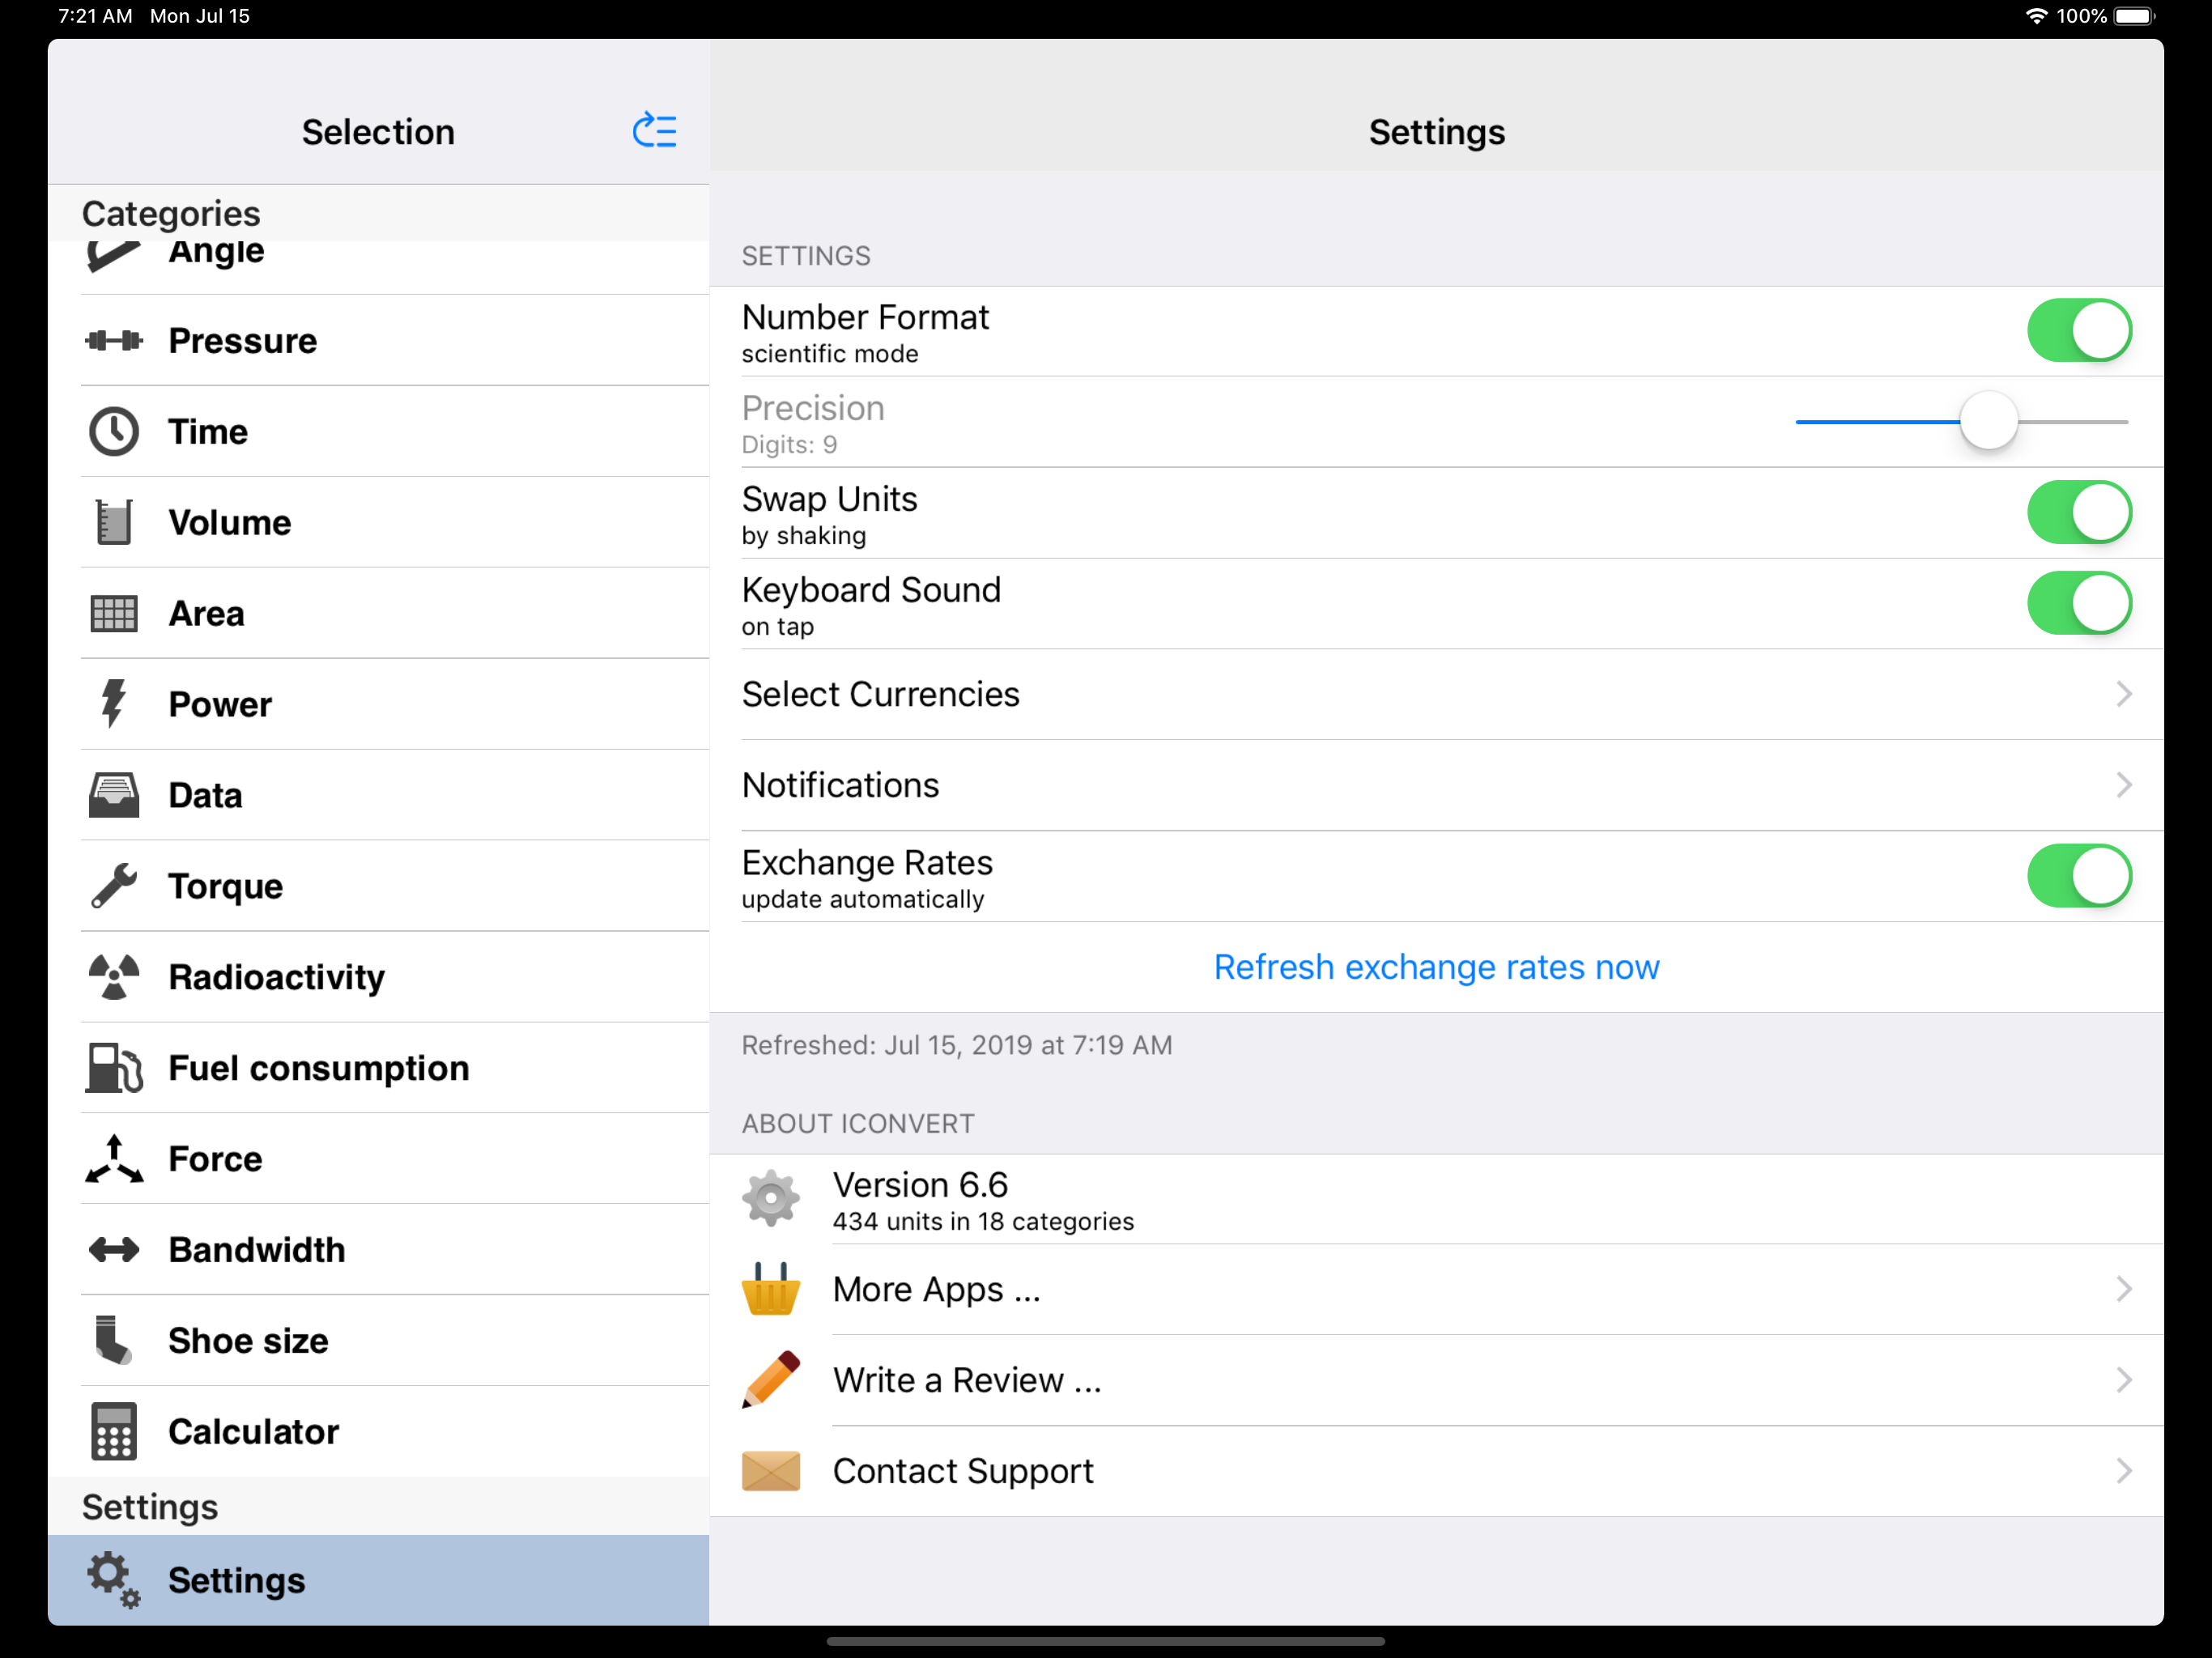Image resolution: width=2212 pixels, height=1658 pixels.
Task: Select the Settings item in sidebar
Action: click(236, 1580)
